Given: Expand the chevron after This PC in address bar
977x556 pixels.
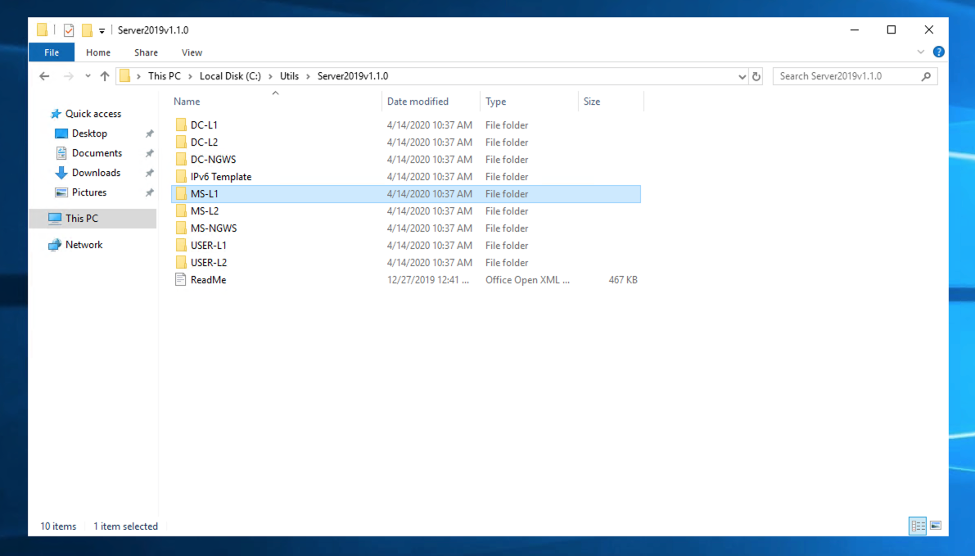Looking at the screenshot, I should tap(190, 76).
